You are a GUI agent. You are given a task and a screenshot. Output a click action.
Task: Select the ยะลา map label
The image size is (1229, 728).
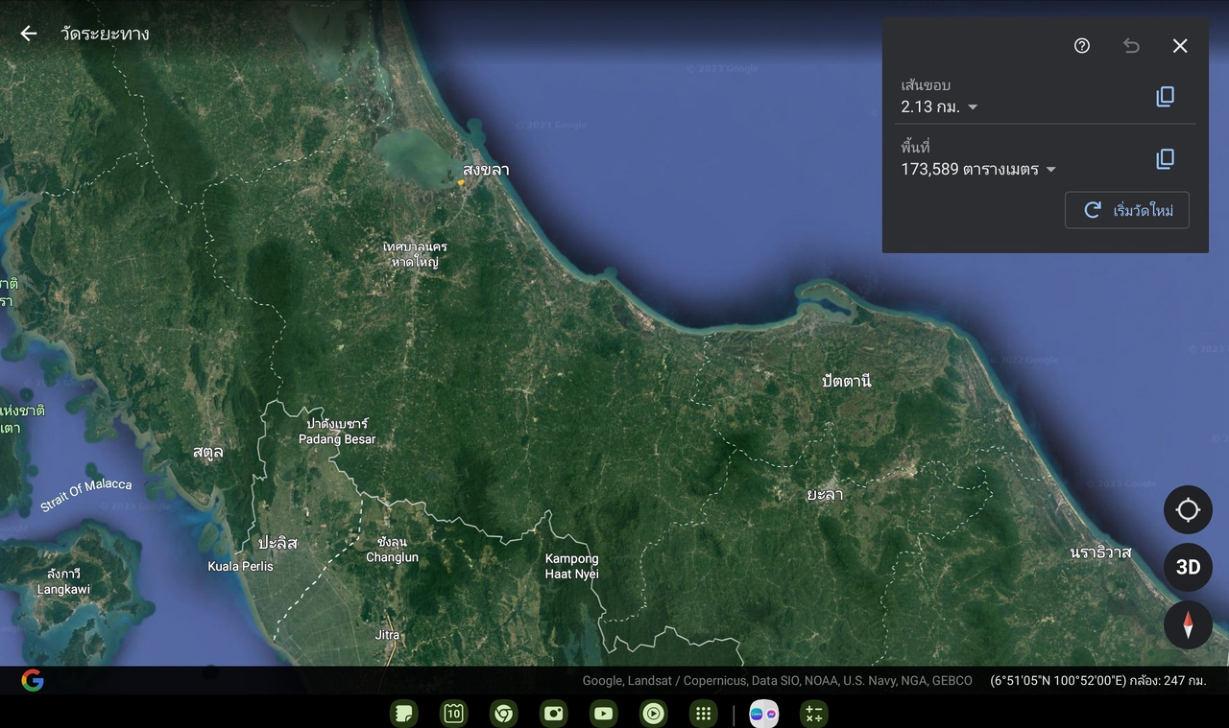tap(825, 494)
